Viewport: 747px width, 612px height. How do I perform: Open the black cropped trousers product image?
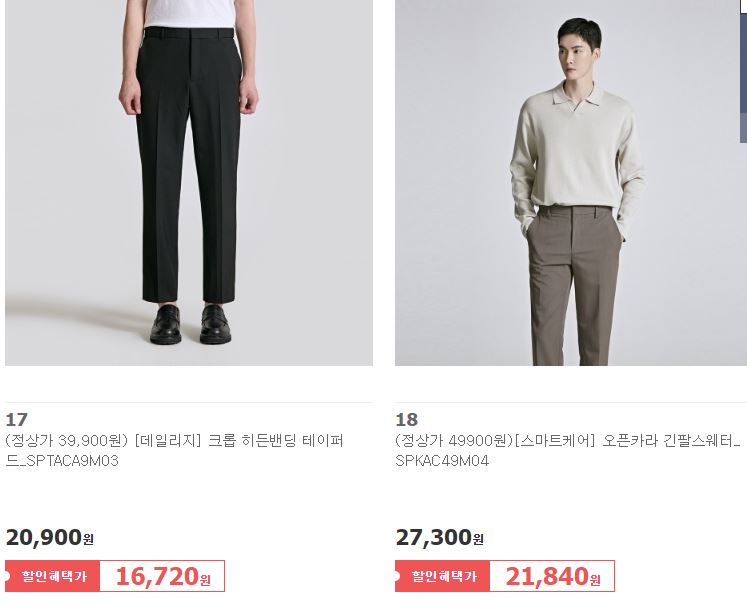[189, 183]
